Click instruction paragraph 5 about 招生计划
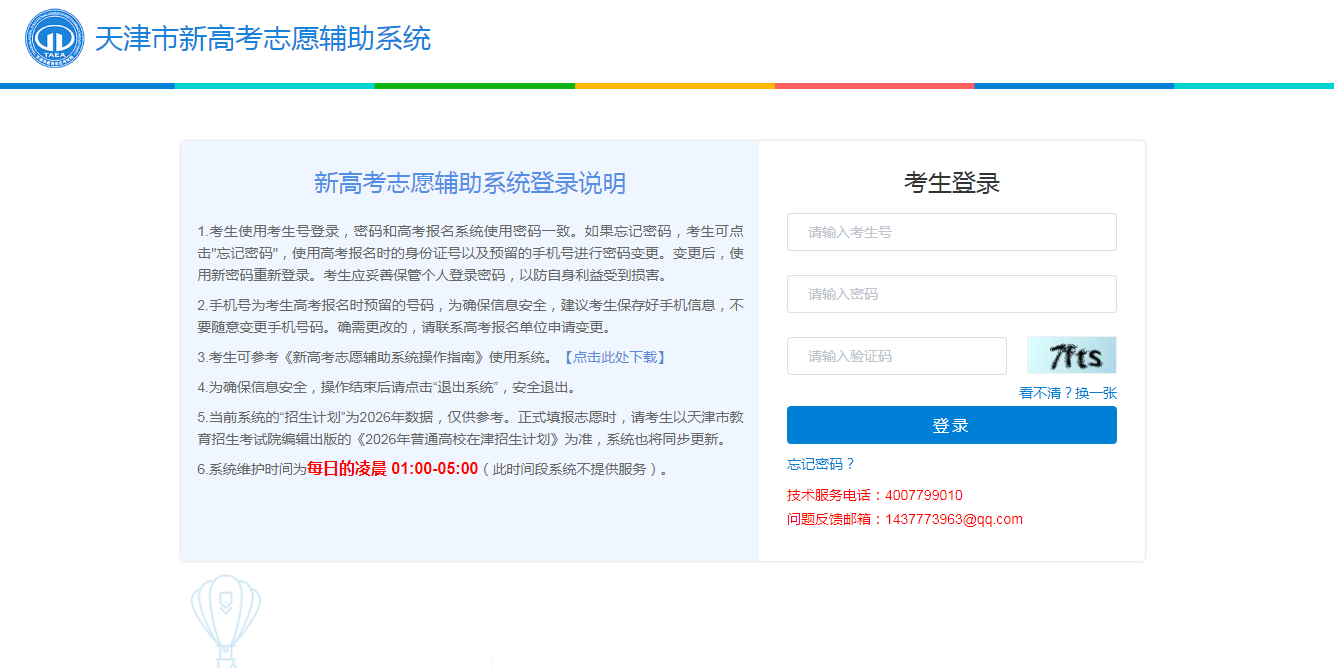1334x668 pixels. point(470,428)
